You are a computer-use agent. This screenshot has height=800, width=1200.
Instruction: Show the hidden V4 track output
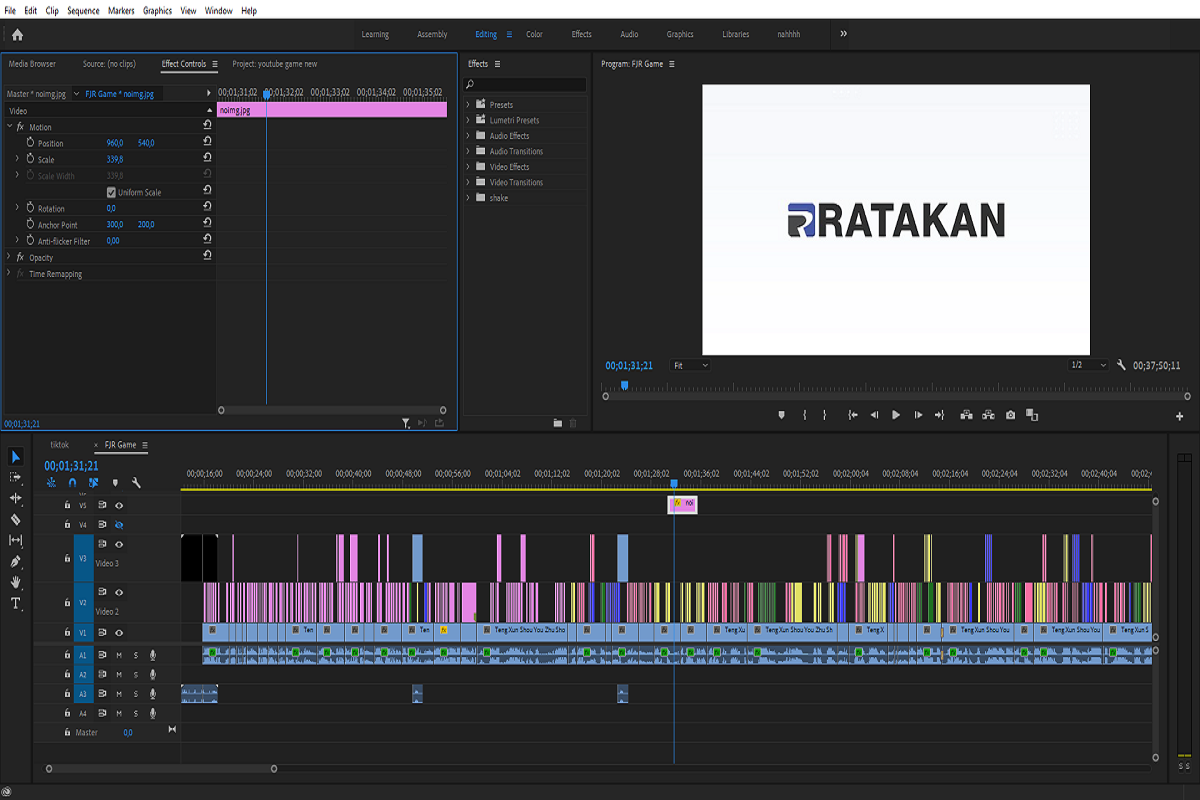tap(118, 525)
